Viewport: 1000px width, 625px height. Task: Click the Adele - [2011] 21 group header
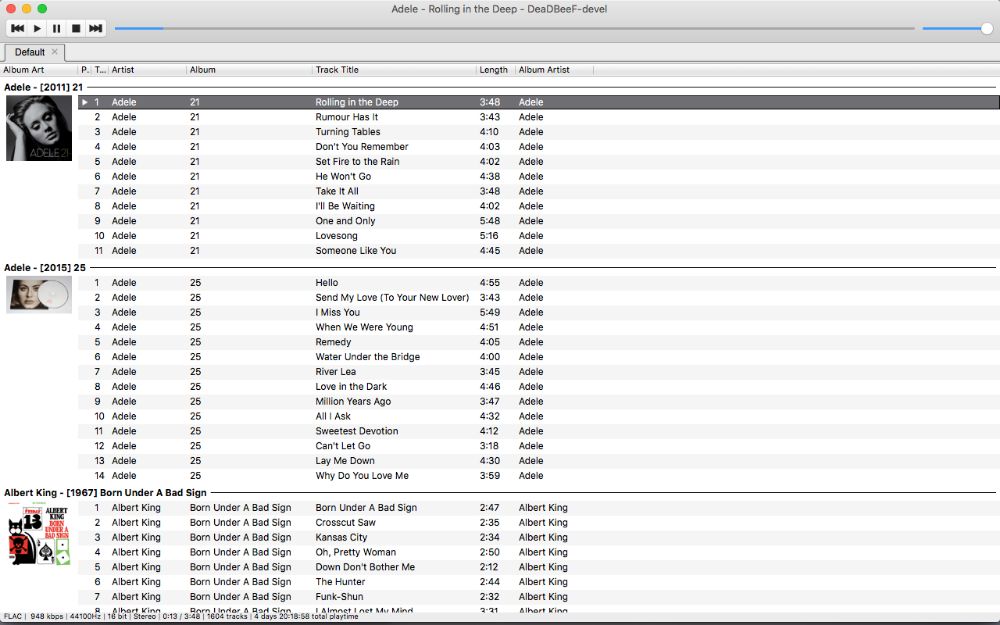[43, 87]
